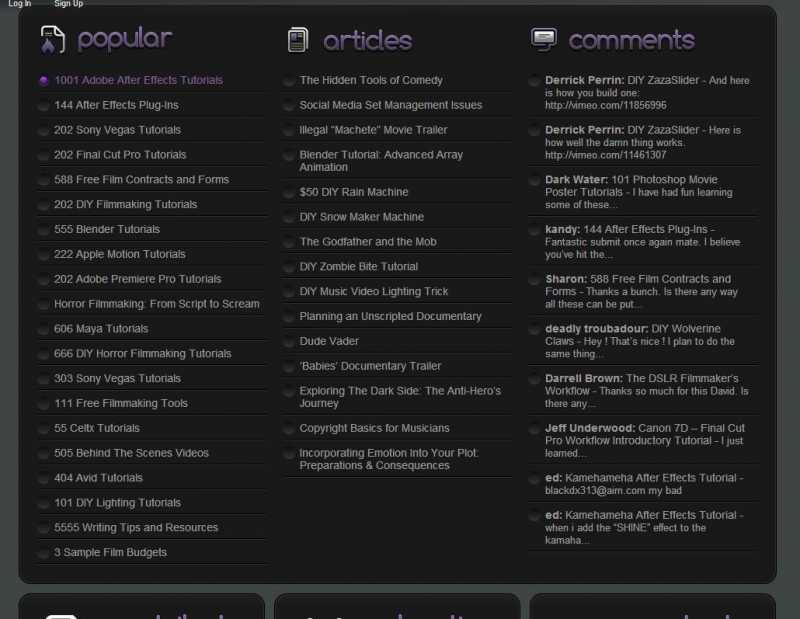
Task: Open DIY Music Video Lighting Trick
Action: click(x=373, y=292)
